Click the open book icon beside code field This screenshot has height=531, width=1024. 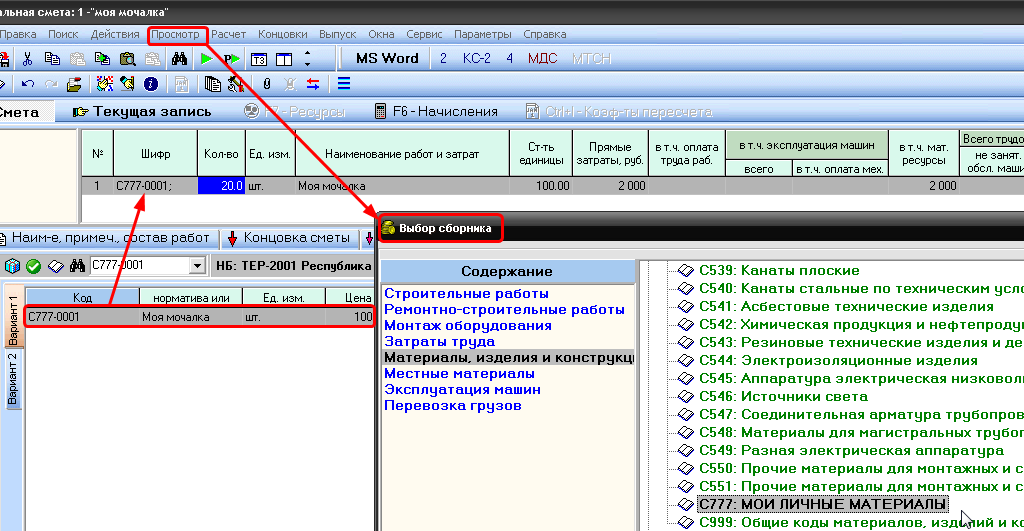pyautogui.click(x=56, y=266)
